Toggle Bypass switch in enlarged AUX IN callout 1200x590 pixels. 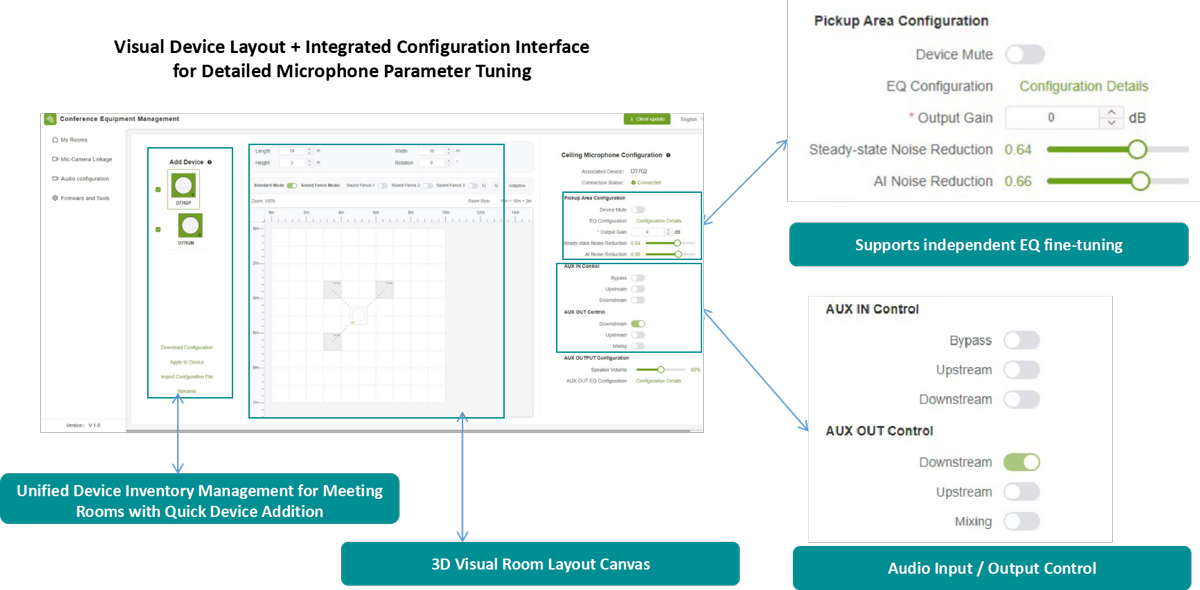(1021, 341)
